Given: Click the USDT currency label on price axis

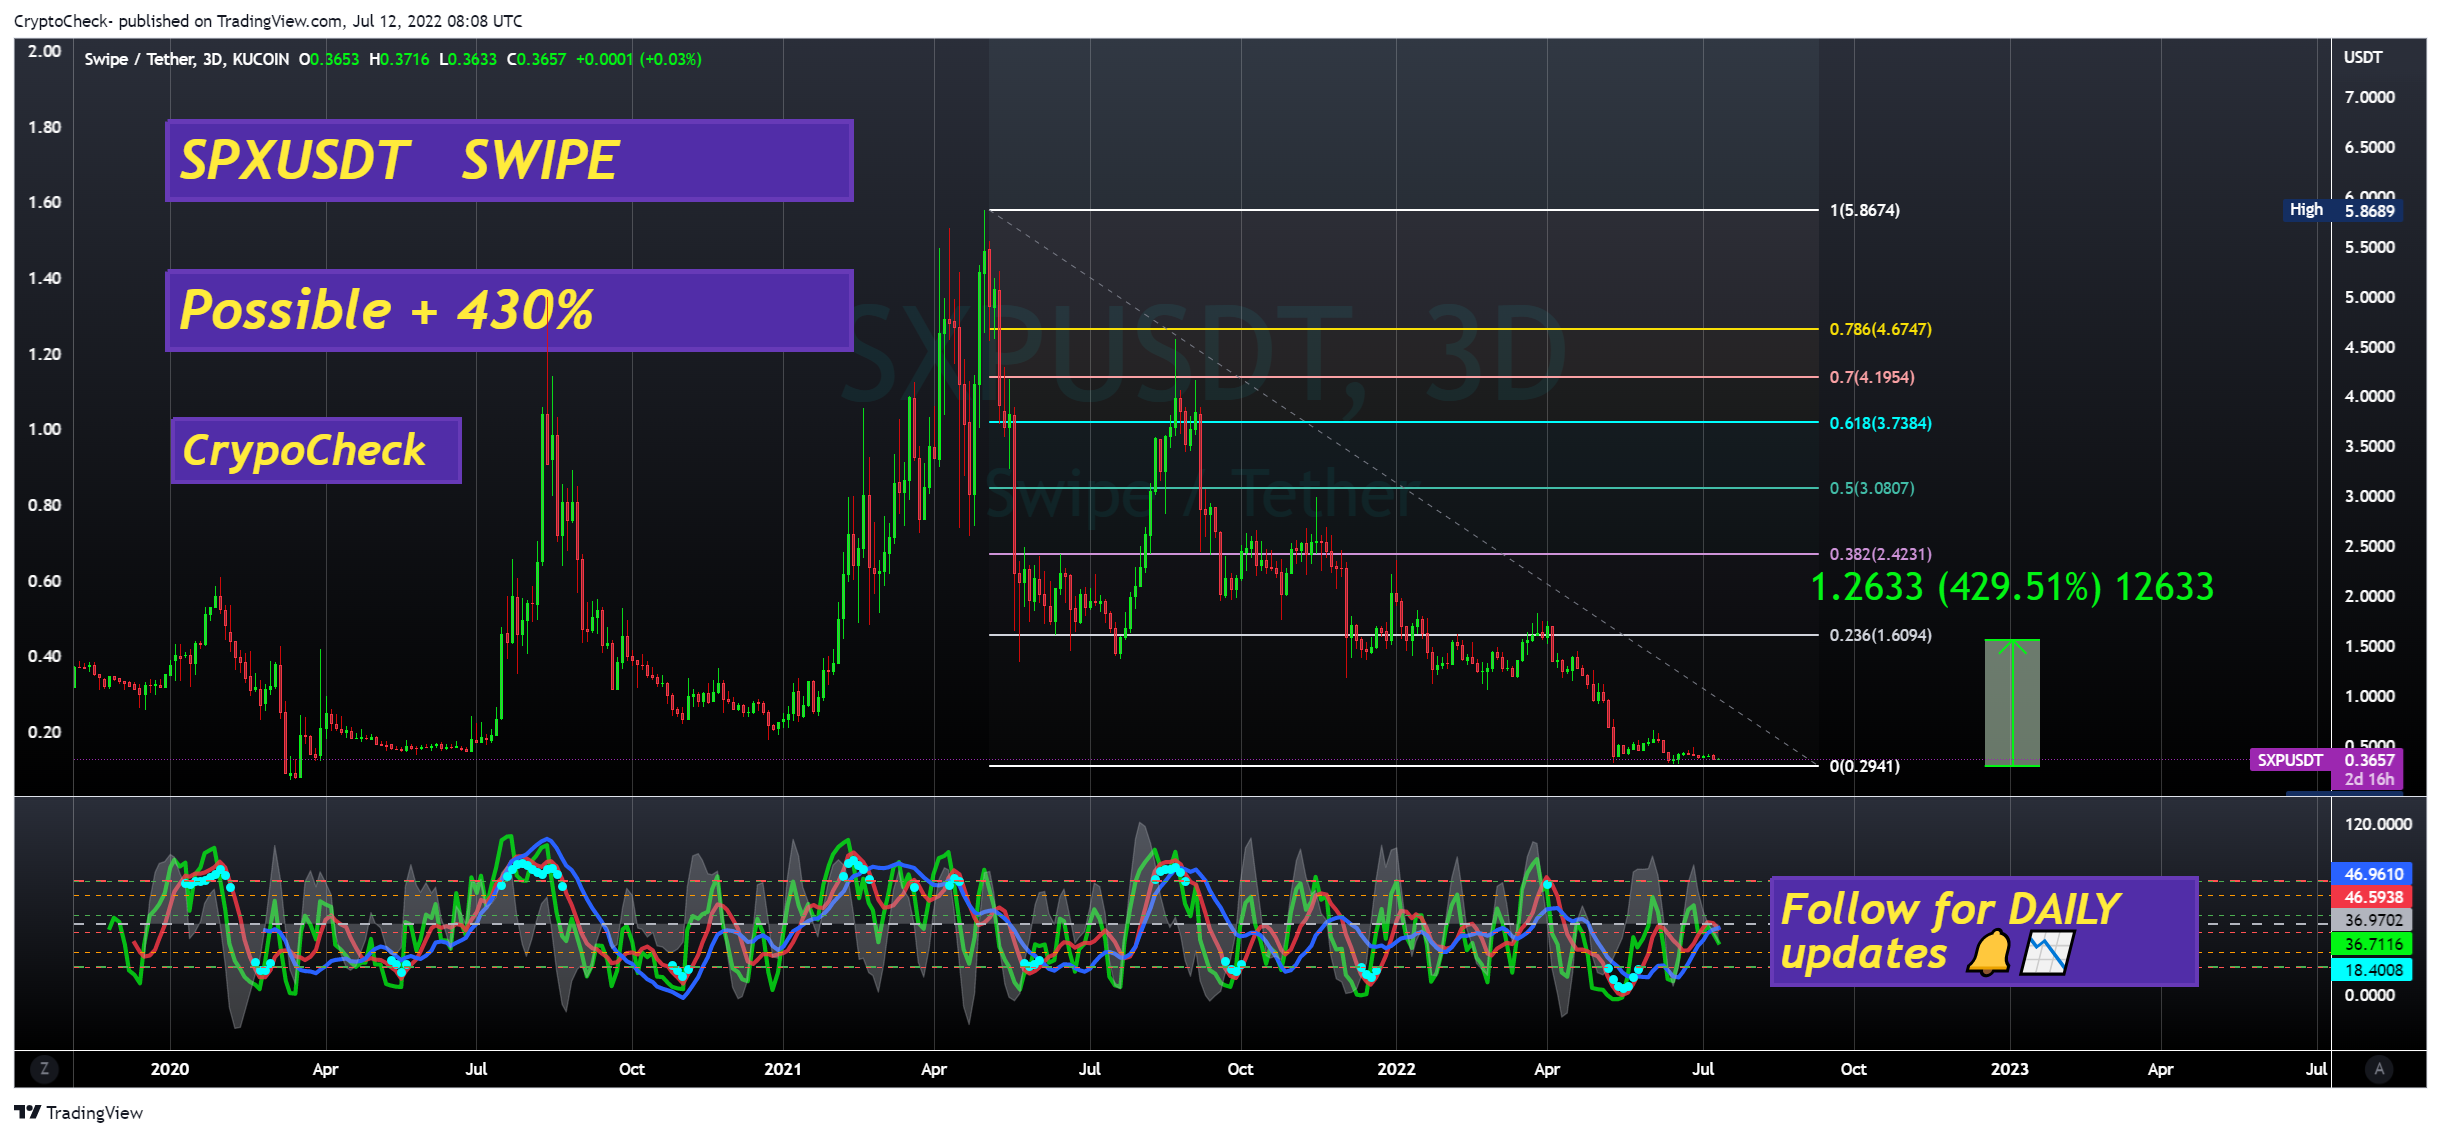Looking at the screenshot, I should point(2363,57).
